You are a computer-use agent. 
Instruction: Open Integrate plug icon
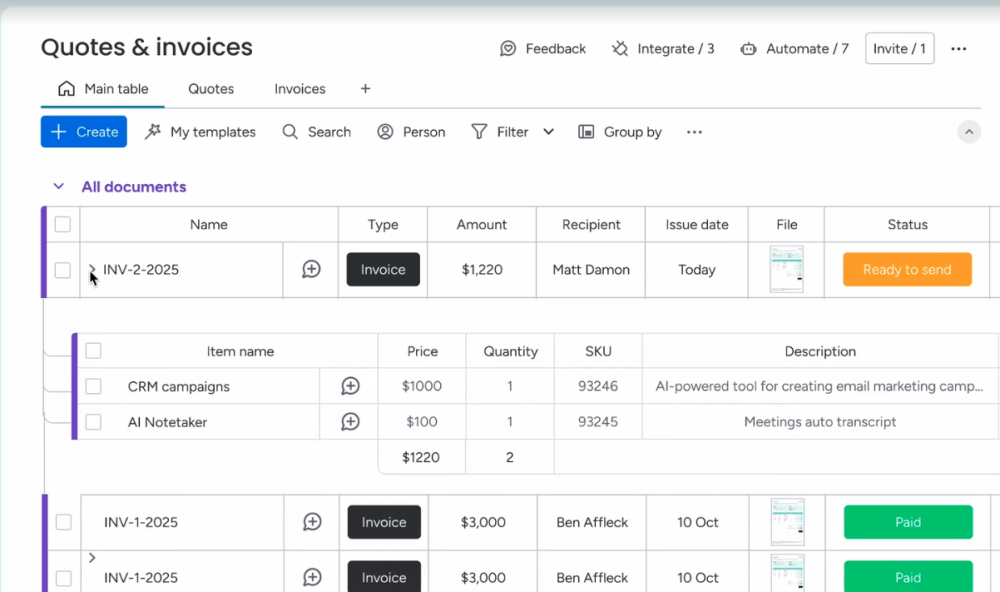click(621, 49)
